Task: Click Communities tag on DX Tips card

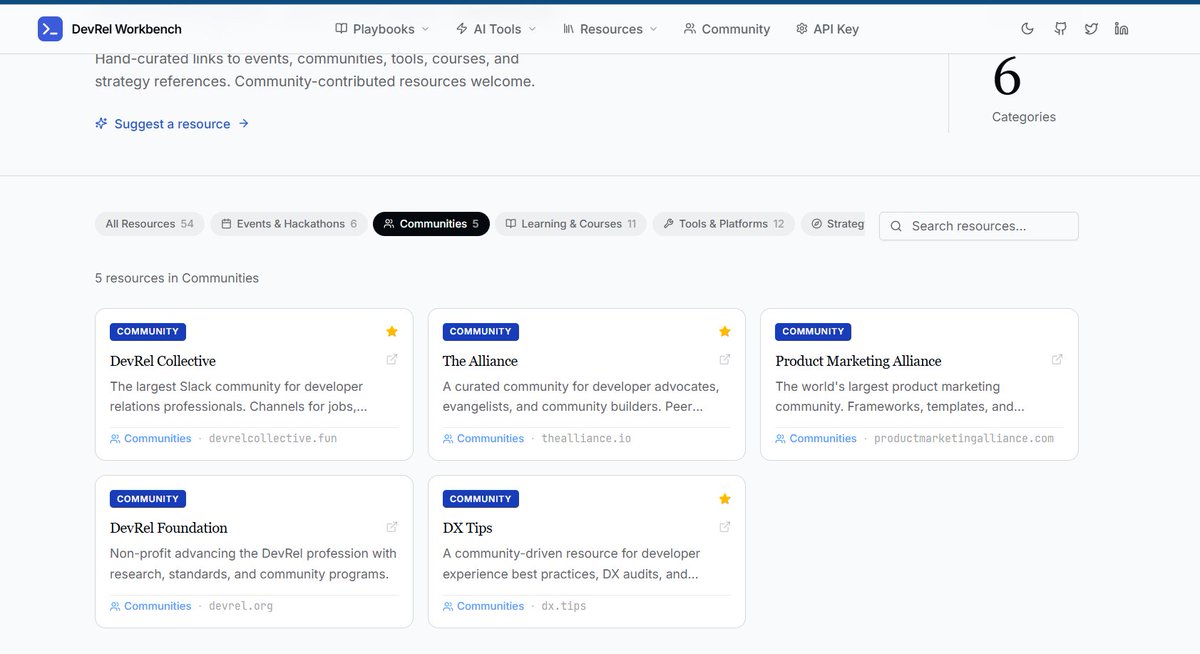Action: click(x=484, y=606)
